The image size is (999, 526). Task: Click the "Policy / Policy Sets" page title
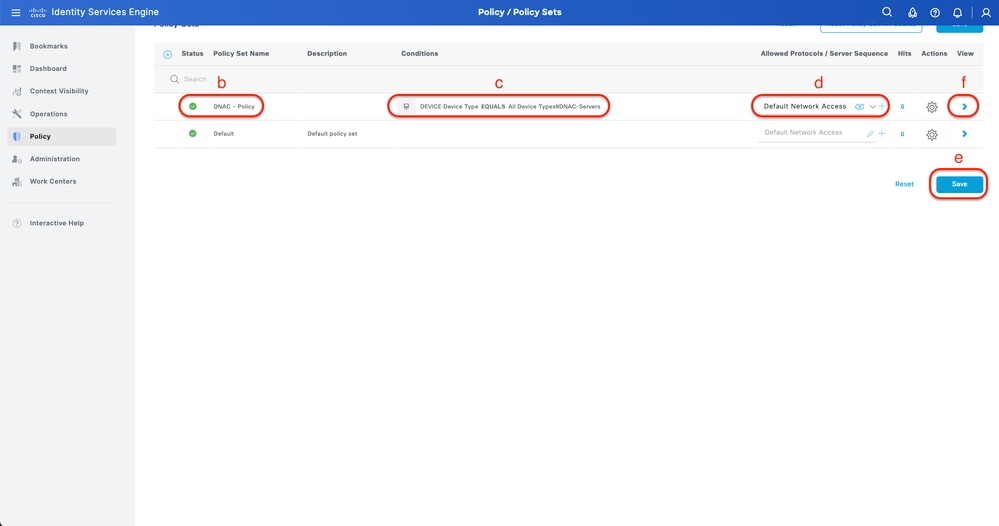click(x=519, y=12)
